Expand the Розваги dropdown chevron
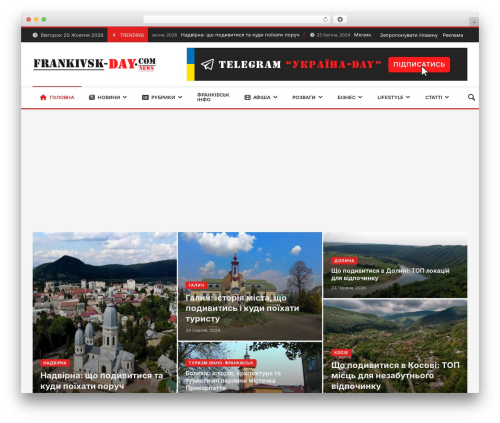Image resolution: width=500 pixels, height=423 pixels. click(320, 97)
